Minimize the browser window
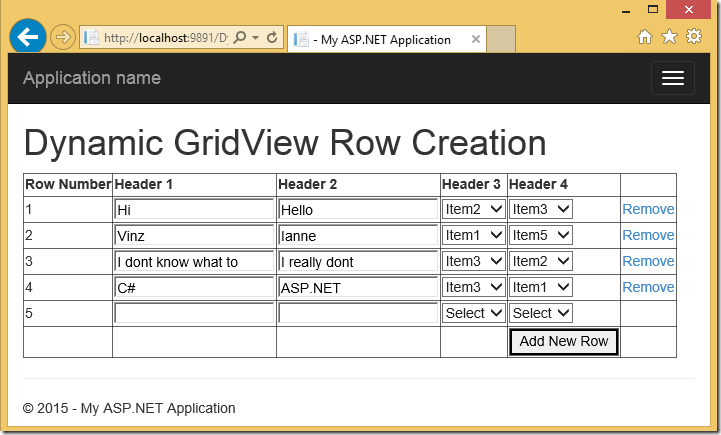Image resolution: width=721 pixels, height=435 pixels. tap(626, 10)
